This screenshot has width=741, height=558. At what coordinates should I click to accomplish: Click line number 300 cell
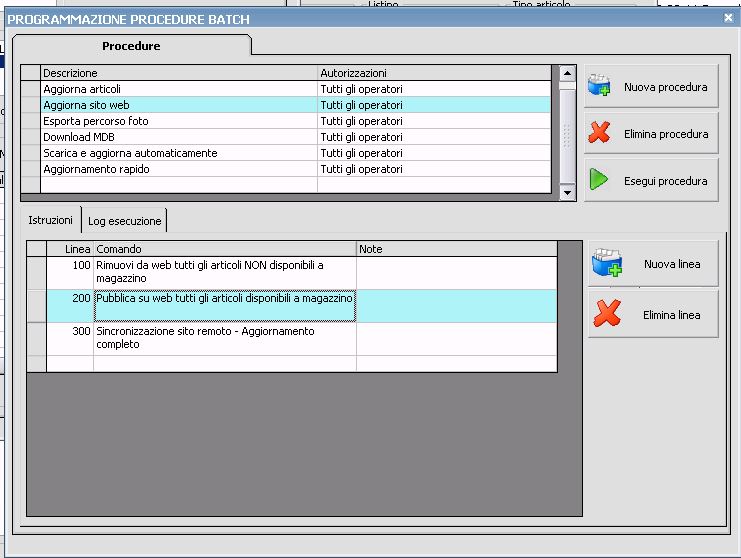click(x=70, y=339)
